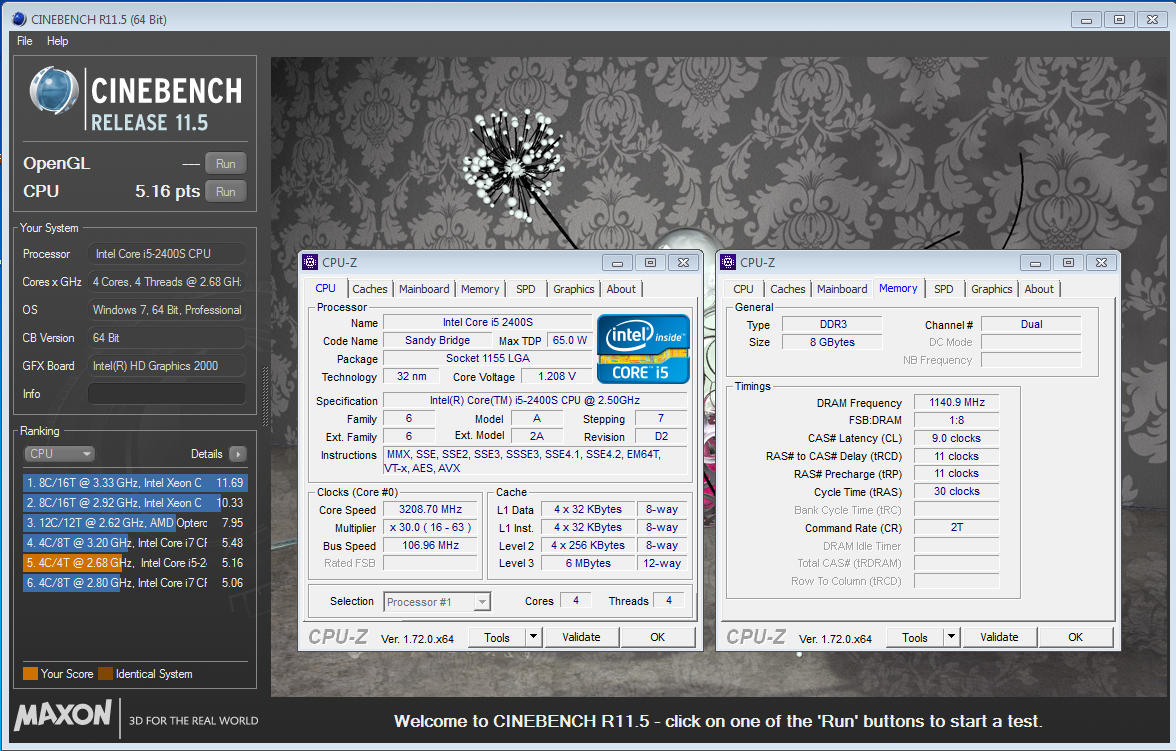The width and height of the screenshot is (1176, 751).
Task: Click the Command Rate value 2T
Action: 956,527
